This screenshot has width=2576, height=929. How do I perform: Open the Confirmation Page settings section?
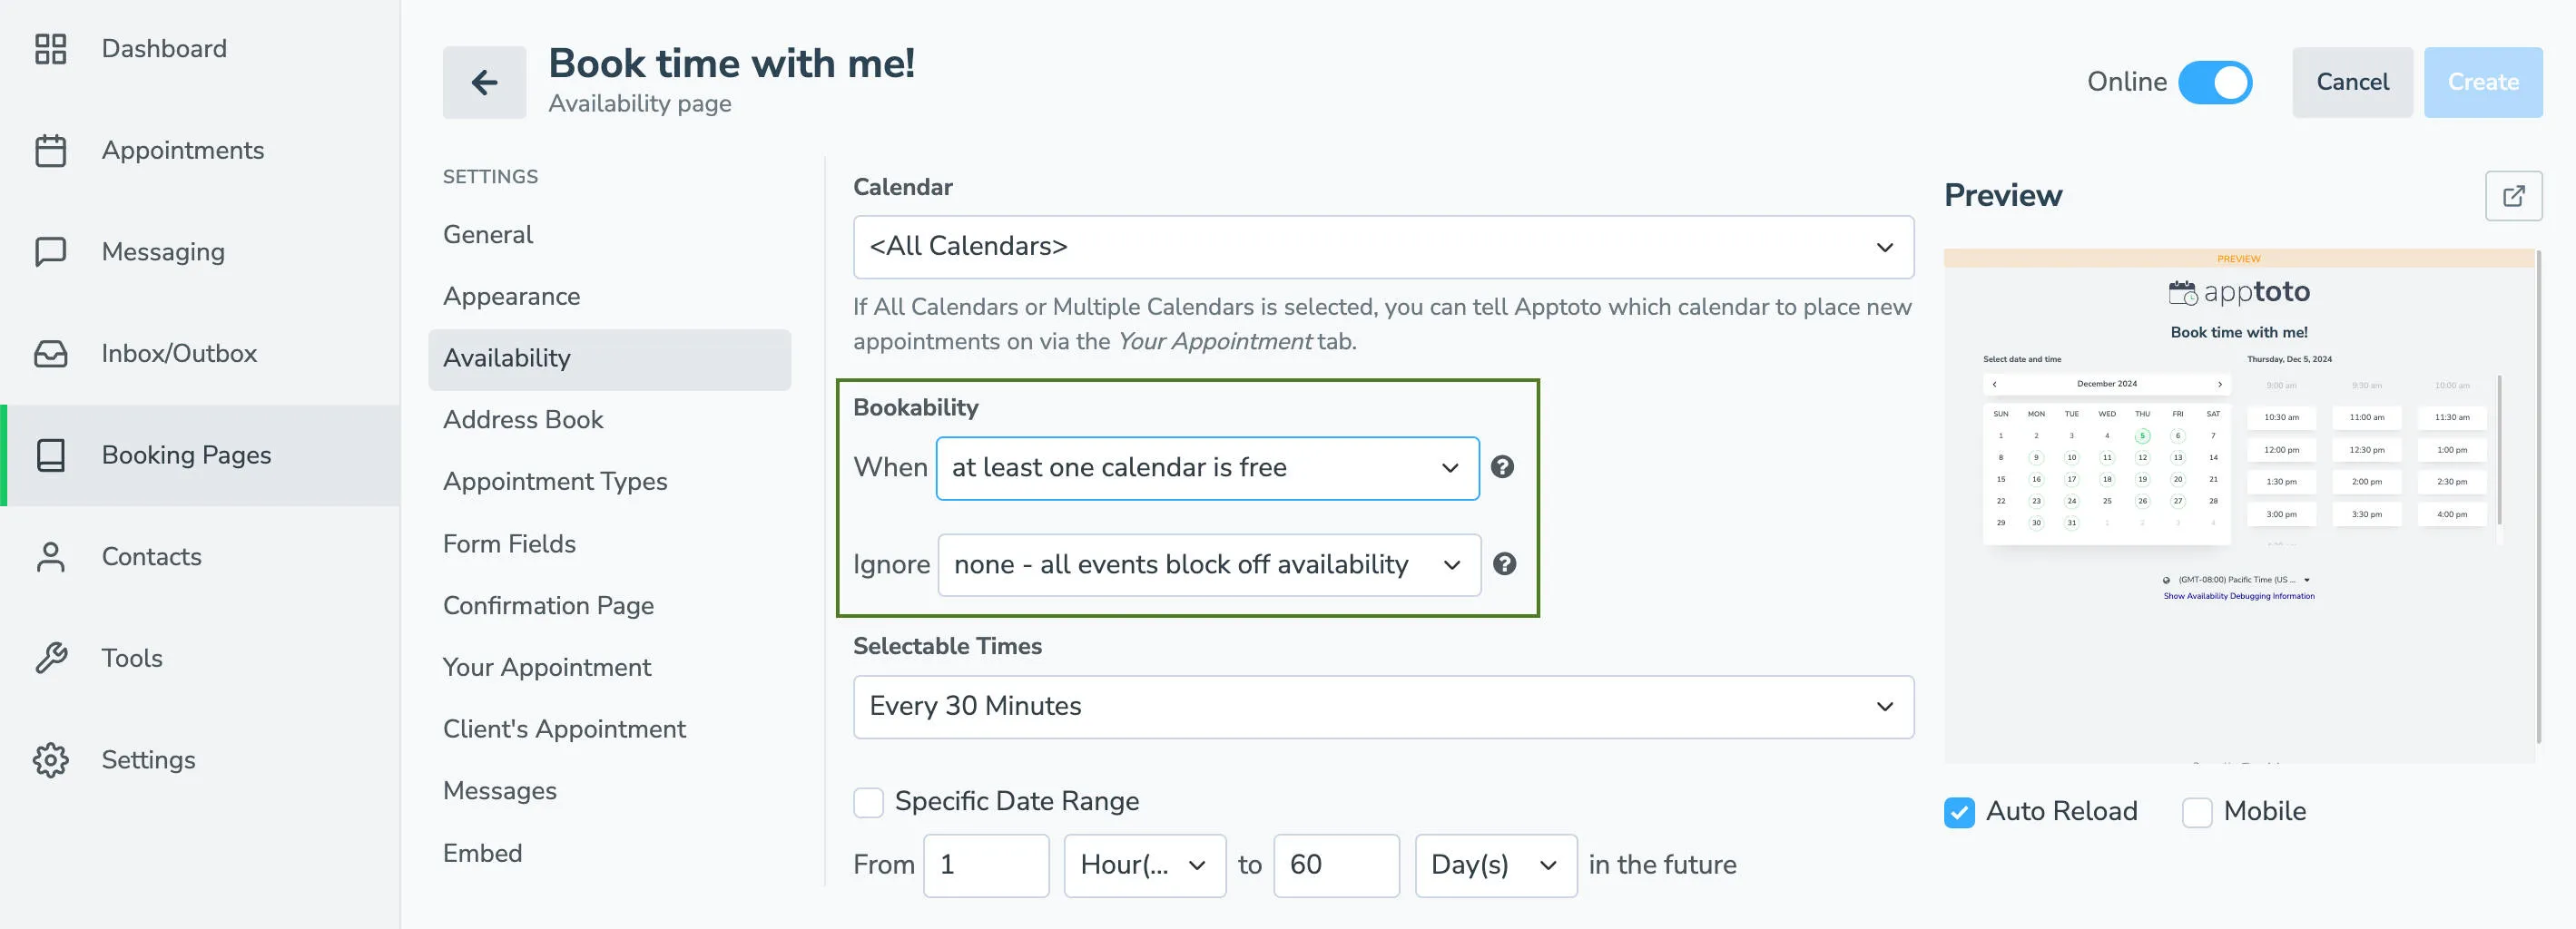click(548, 605)
